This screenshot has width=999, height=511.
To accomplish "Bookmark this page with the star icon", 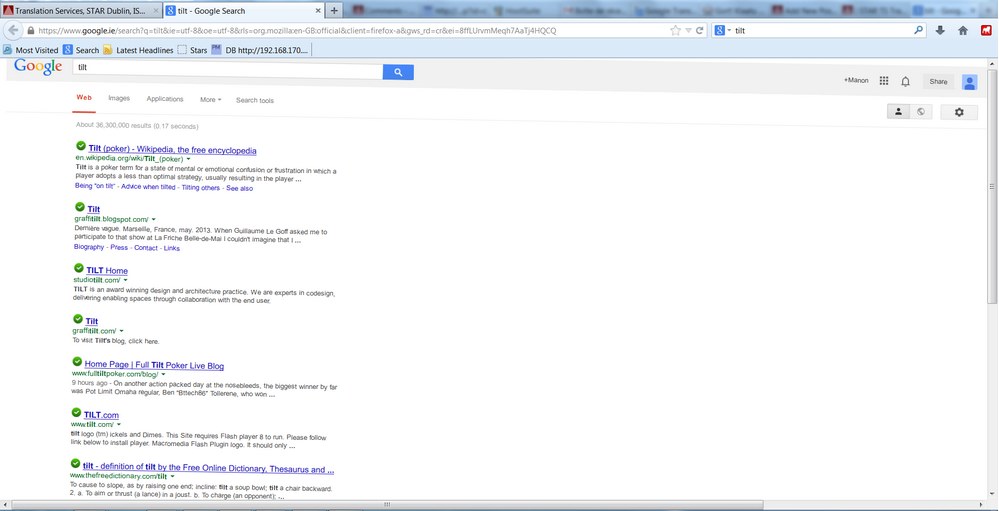I will pyautogui.click(x=675, y=31).
